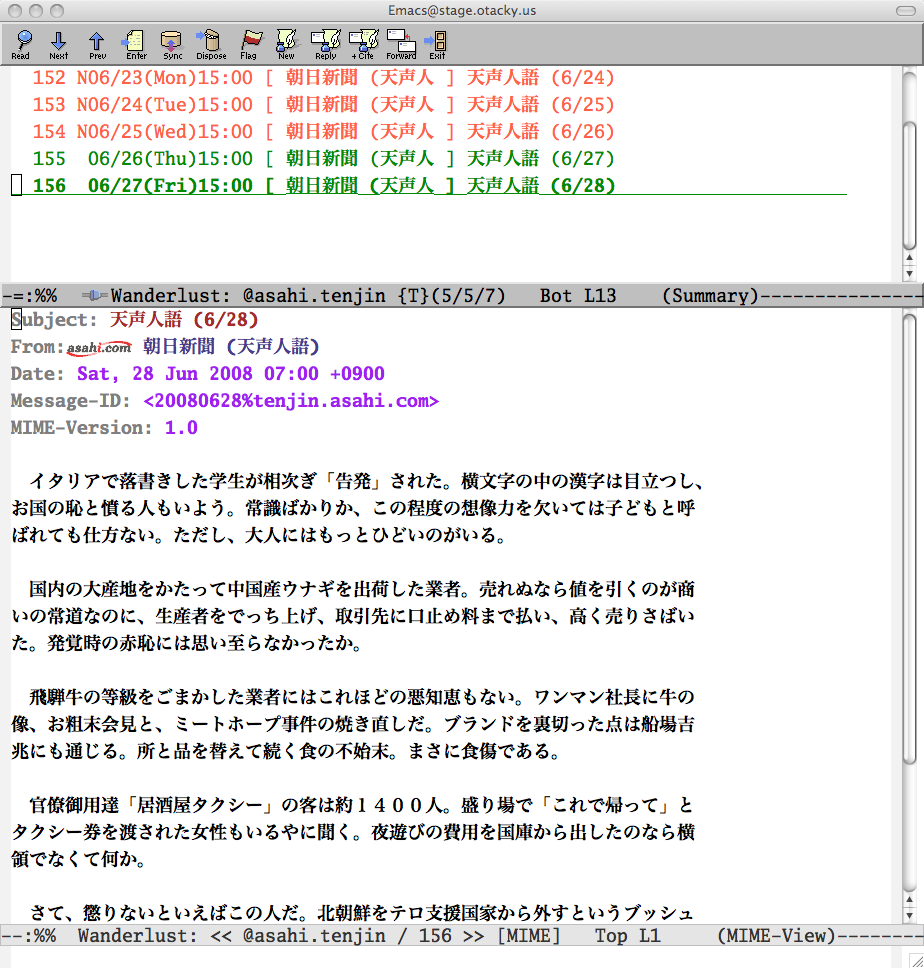Click summary pane scrollbar up arrow
The width and height of the screenshot is (924, 968).
pyautogui.click(x=909, y=257)
